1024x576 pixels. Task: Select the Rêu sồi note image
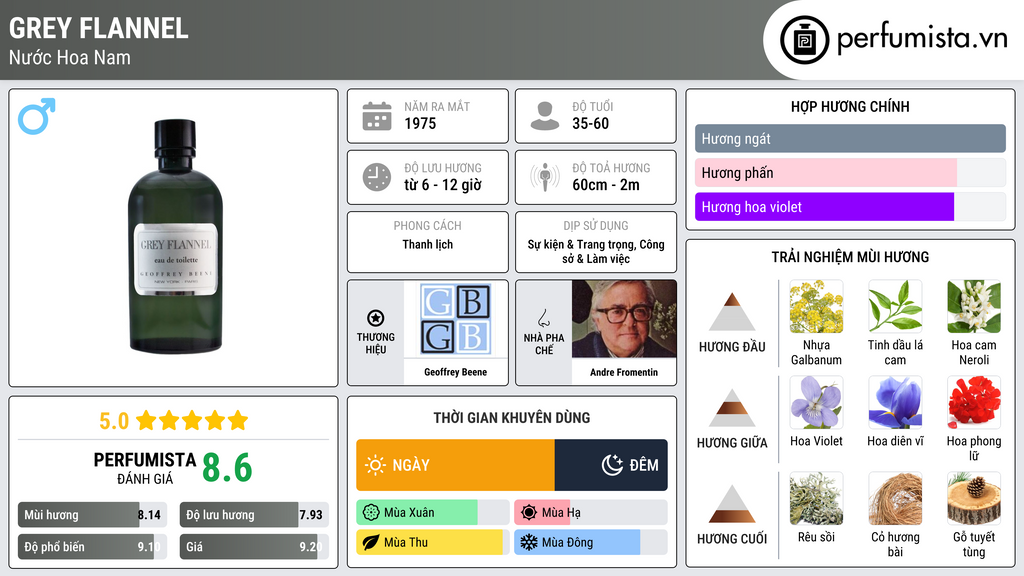816,499
